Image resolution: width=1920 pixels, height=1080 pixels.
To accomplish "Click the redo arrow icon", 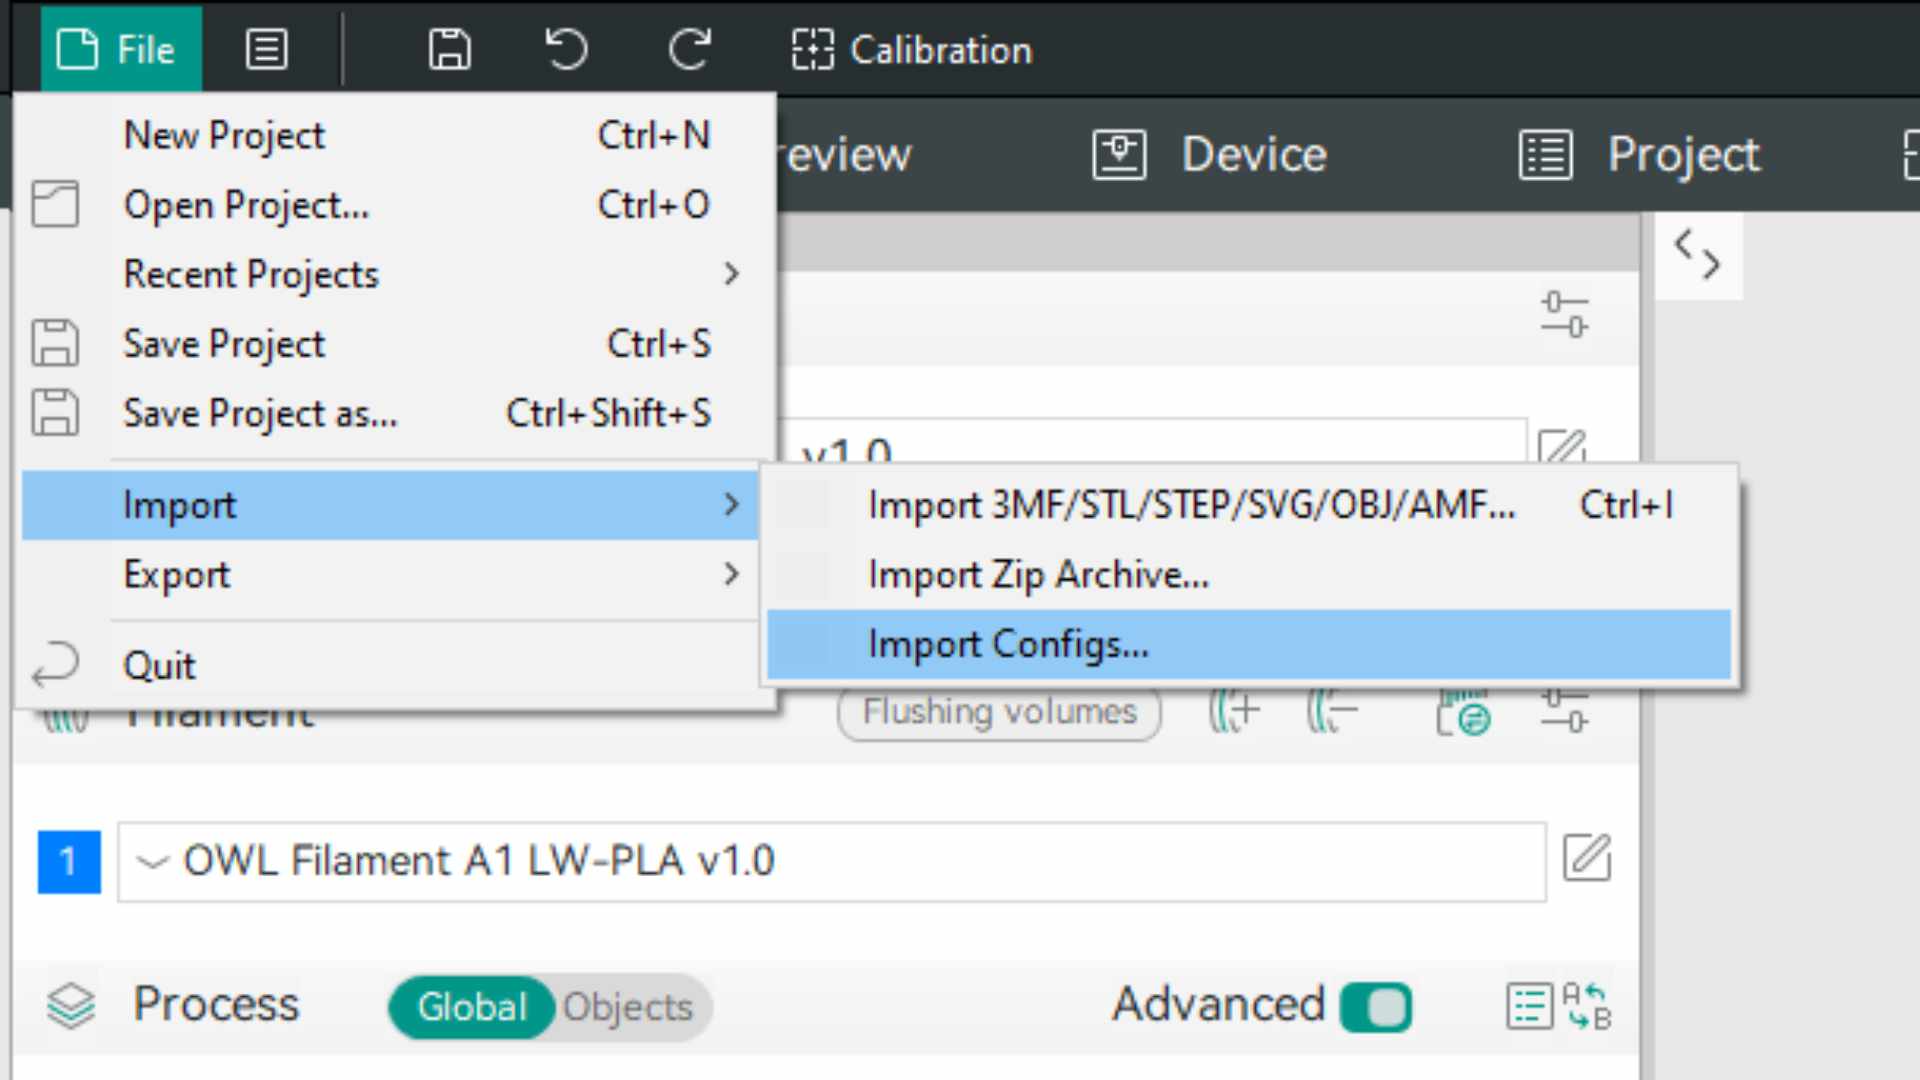I will 689,49.
